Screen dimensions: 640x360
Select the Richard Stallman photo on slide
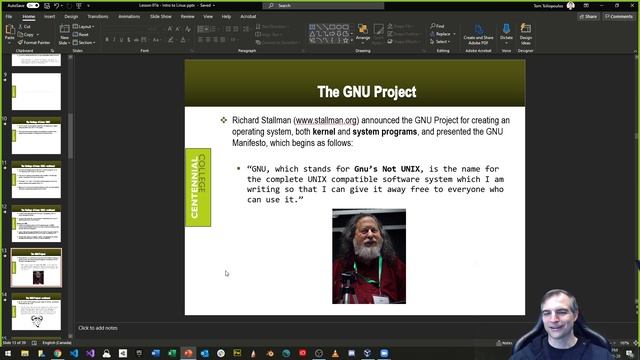pos(369,256)
